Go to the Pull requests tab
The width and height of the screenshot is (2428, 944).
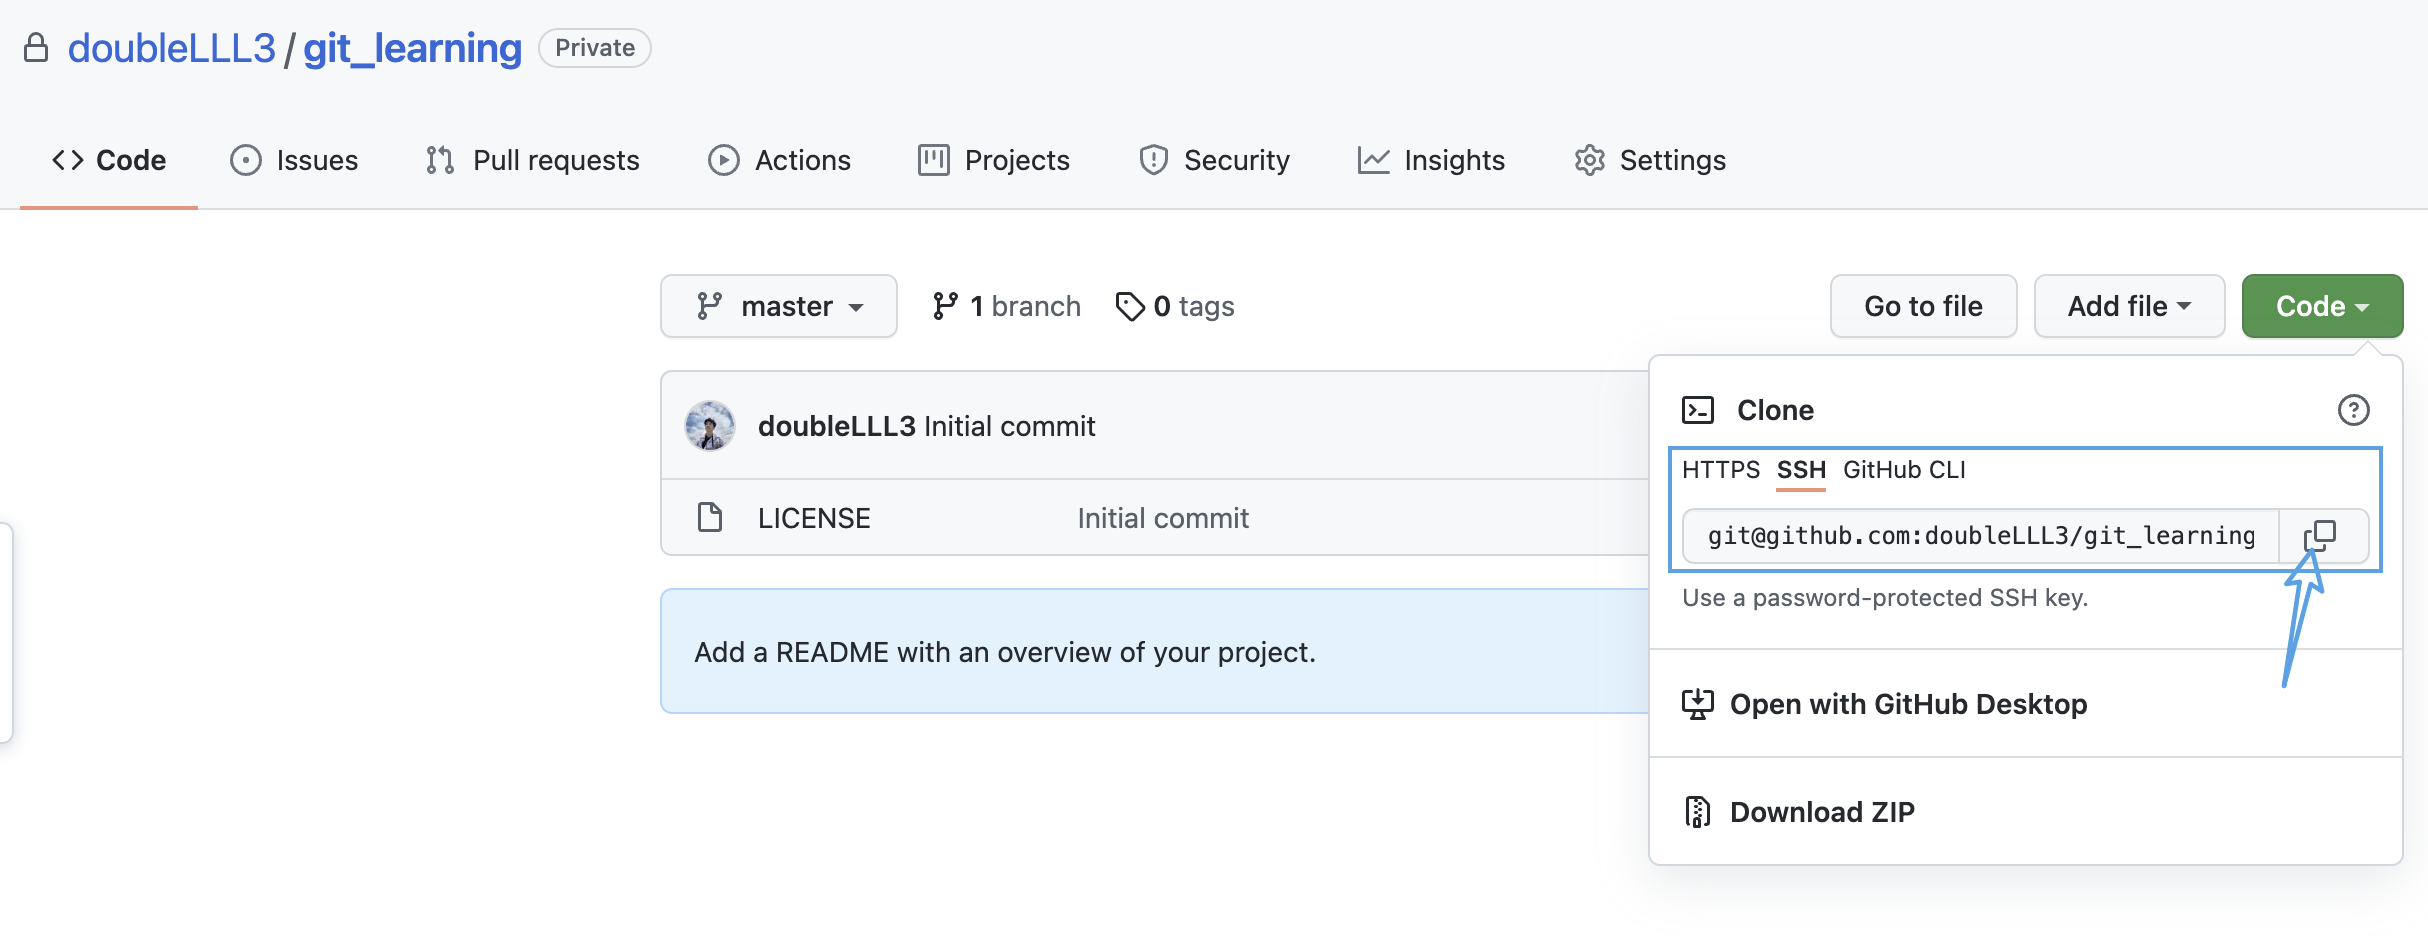coord(533,160)
